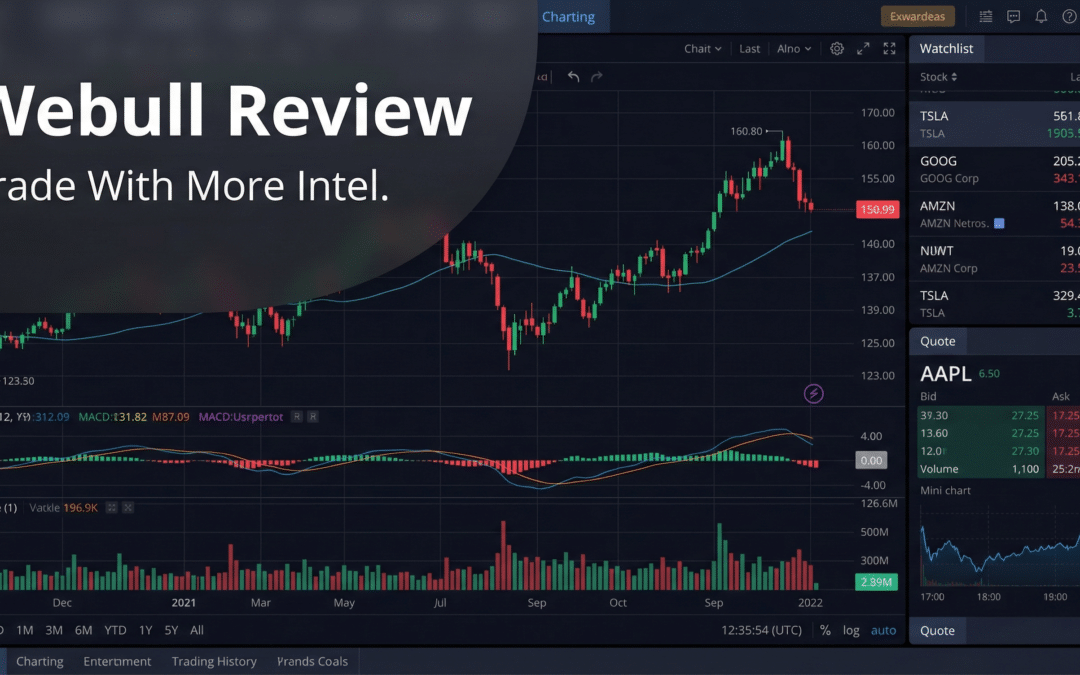Open the Prands Coals tab
Viewport: 1080px width, 675px height.
pyautogui.click(x=312, y=661)
